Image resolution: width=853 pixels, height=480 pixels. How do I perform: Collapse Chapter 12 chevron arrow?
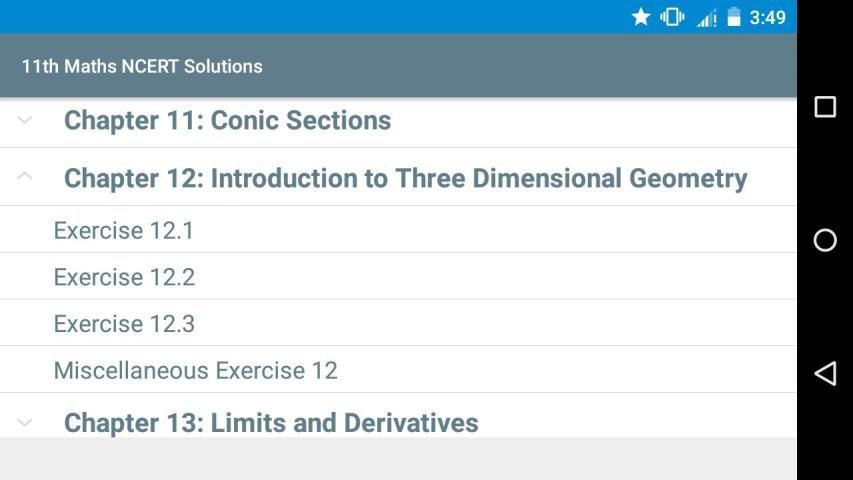click(x=25, y=177)
